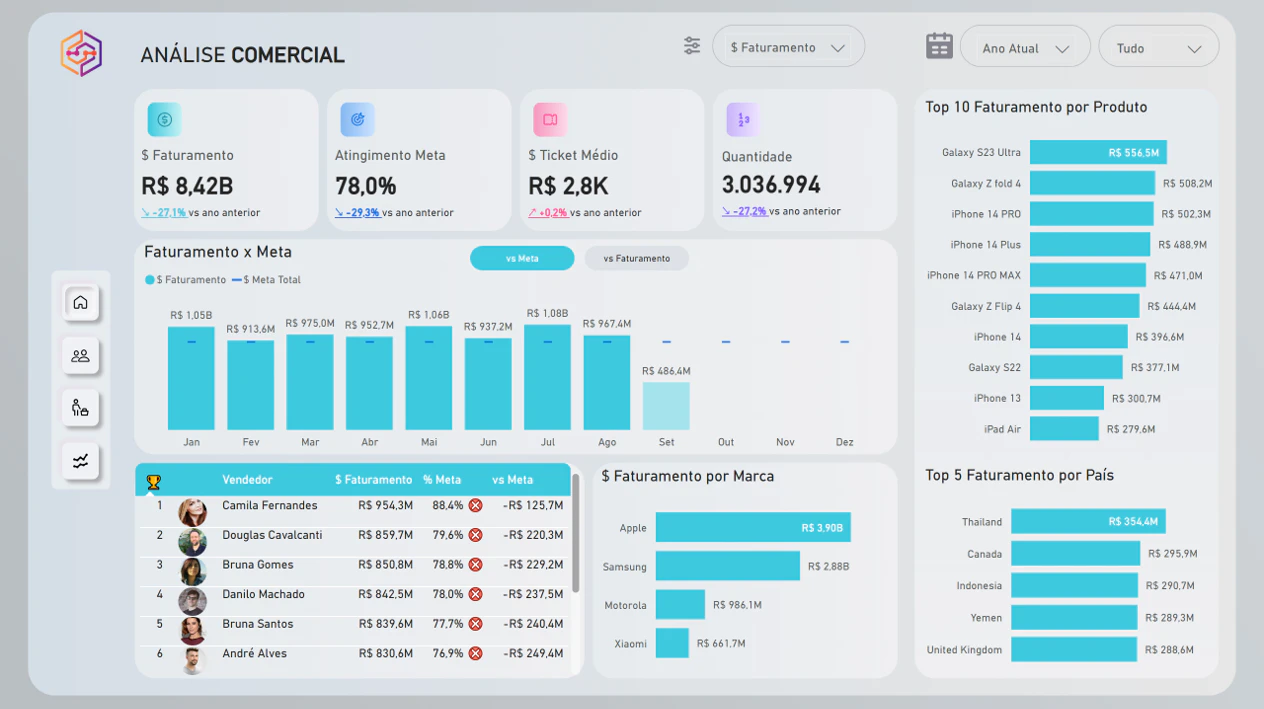Click the 78,0% Atingimento Meta value
Image resolution: width=1264 pixels, height=709 pixels.
366,186
